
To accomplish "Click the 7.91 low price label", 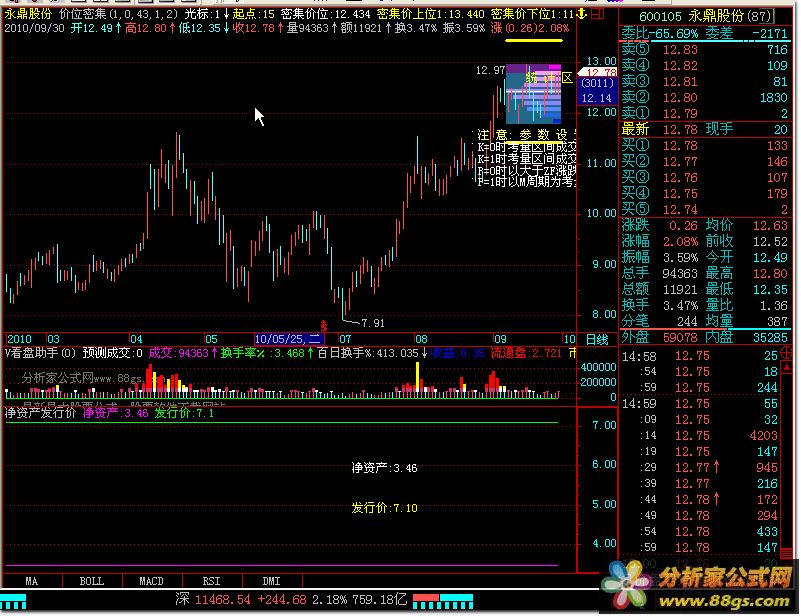I will pos(373,323).
